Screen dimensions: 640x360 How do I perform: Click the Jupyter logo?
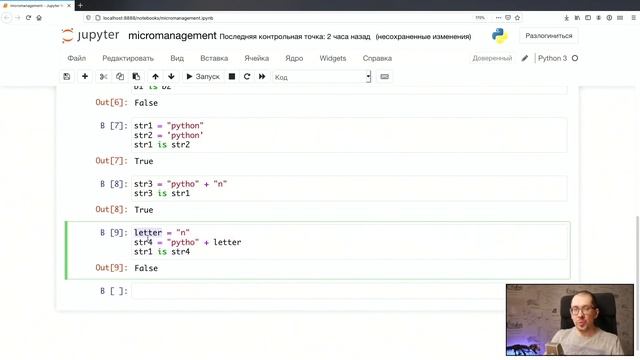[x=91, y=36]
